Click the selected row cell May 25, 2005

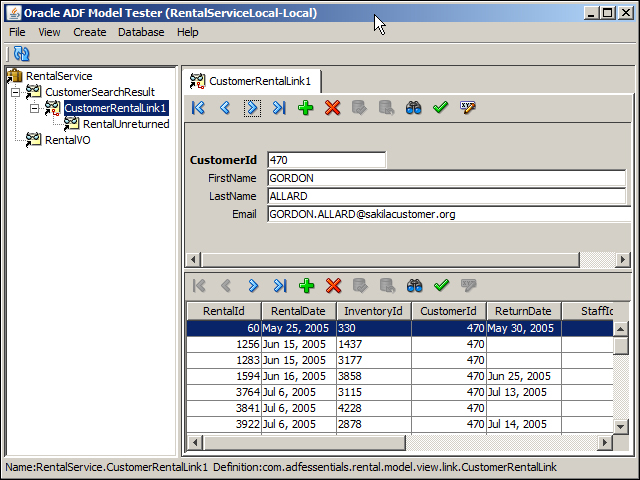click(x=299, y=328)
